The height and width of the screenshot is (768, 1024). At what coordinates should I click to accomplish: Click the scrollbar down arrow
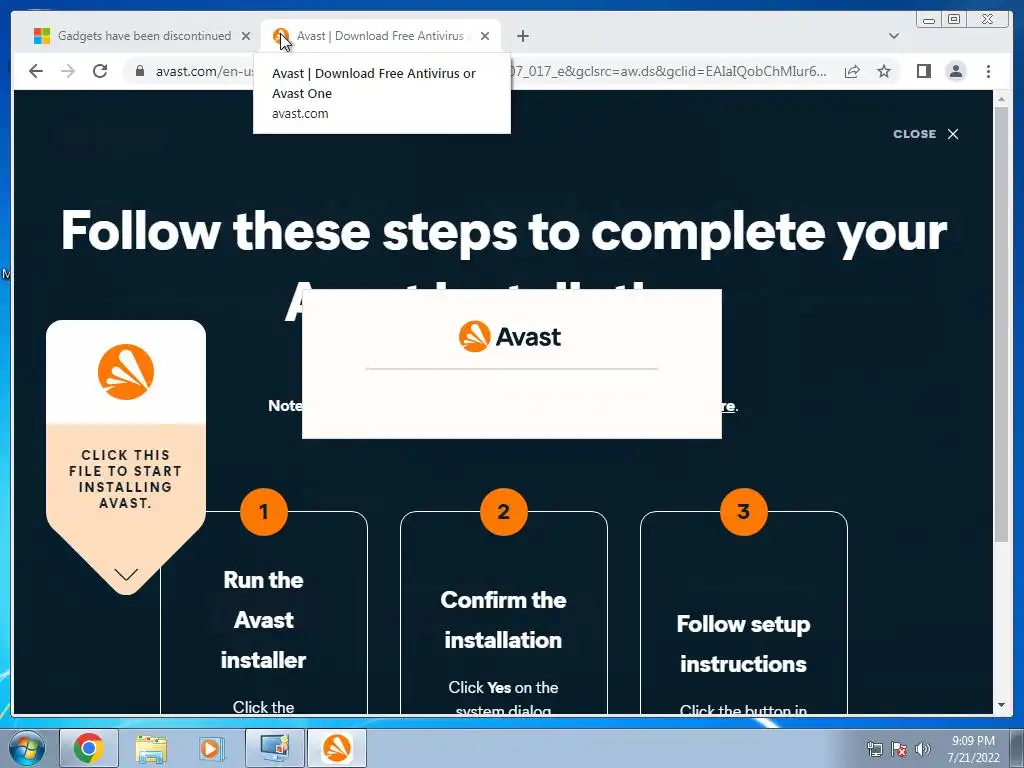pyautogui.click(x=1001, y=705)
